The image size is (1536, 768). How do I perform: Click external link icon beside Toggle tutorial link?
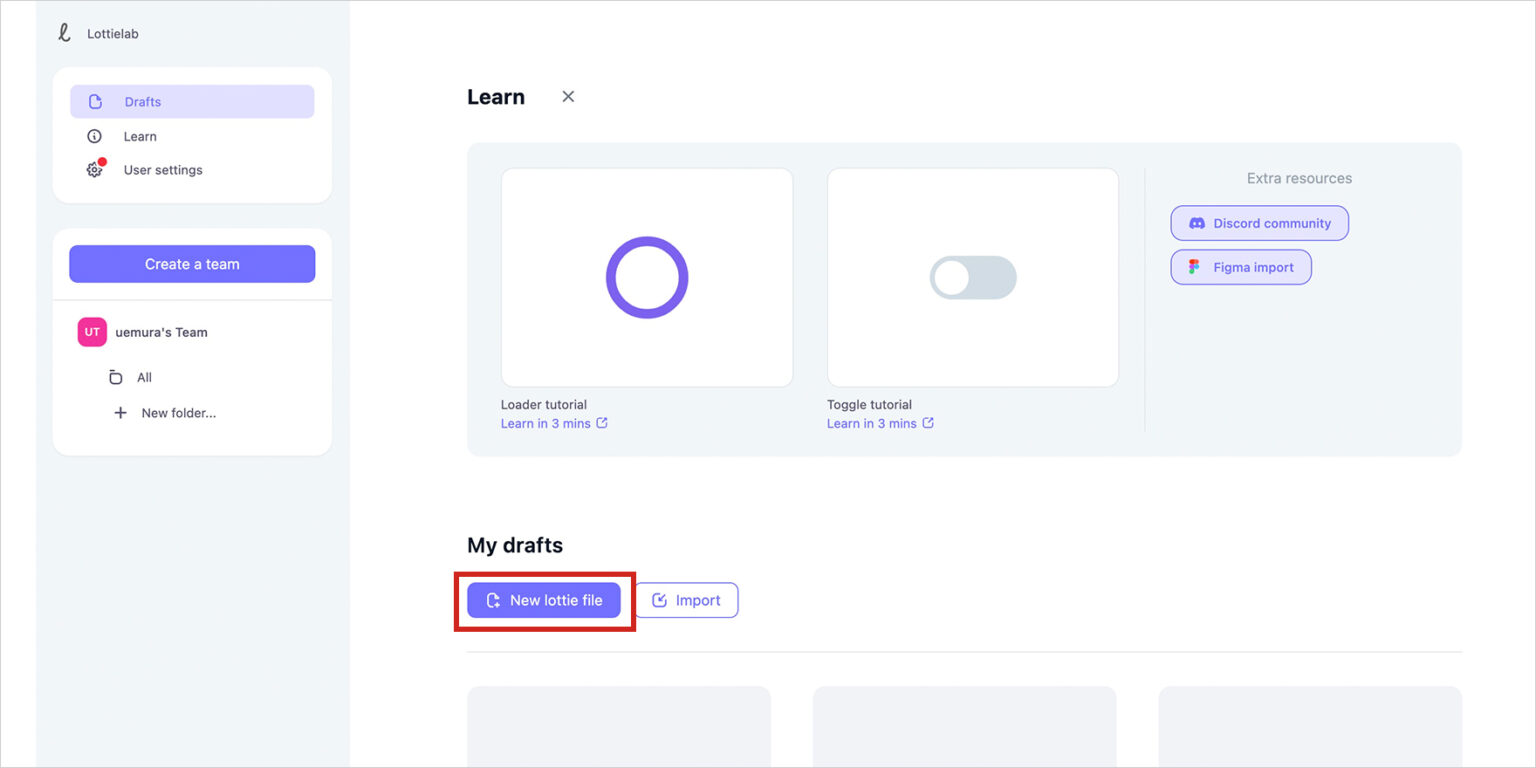pyautogui.click(x=928, y=423)
